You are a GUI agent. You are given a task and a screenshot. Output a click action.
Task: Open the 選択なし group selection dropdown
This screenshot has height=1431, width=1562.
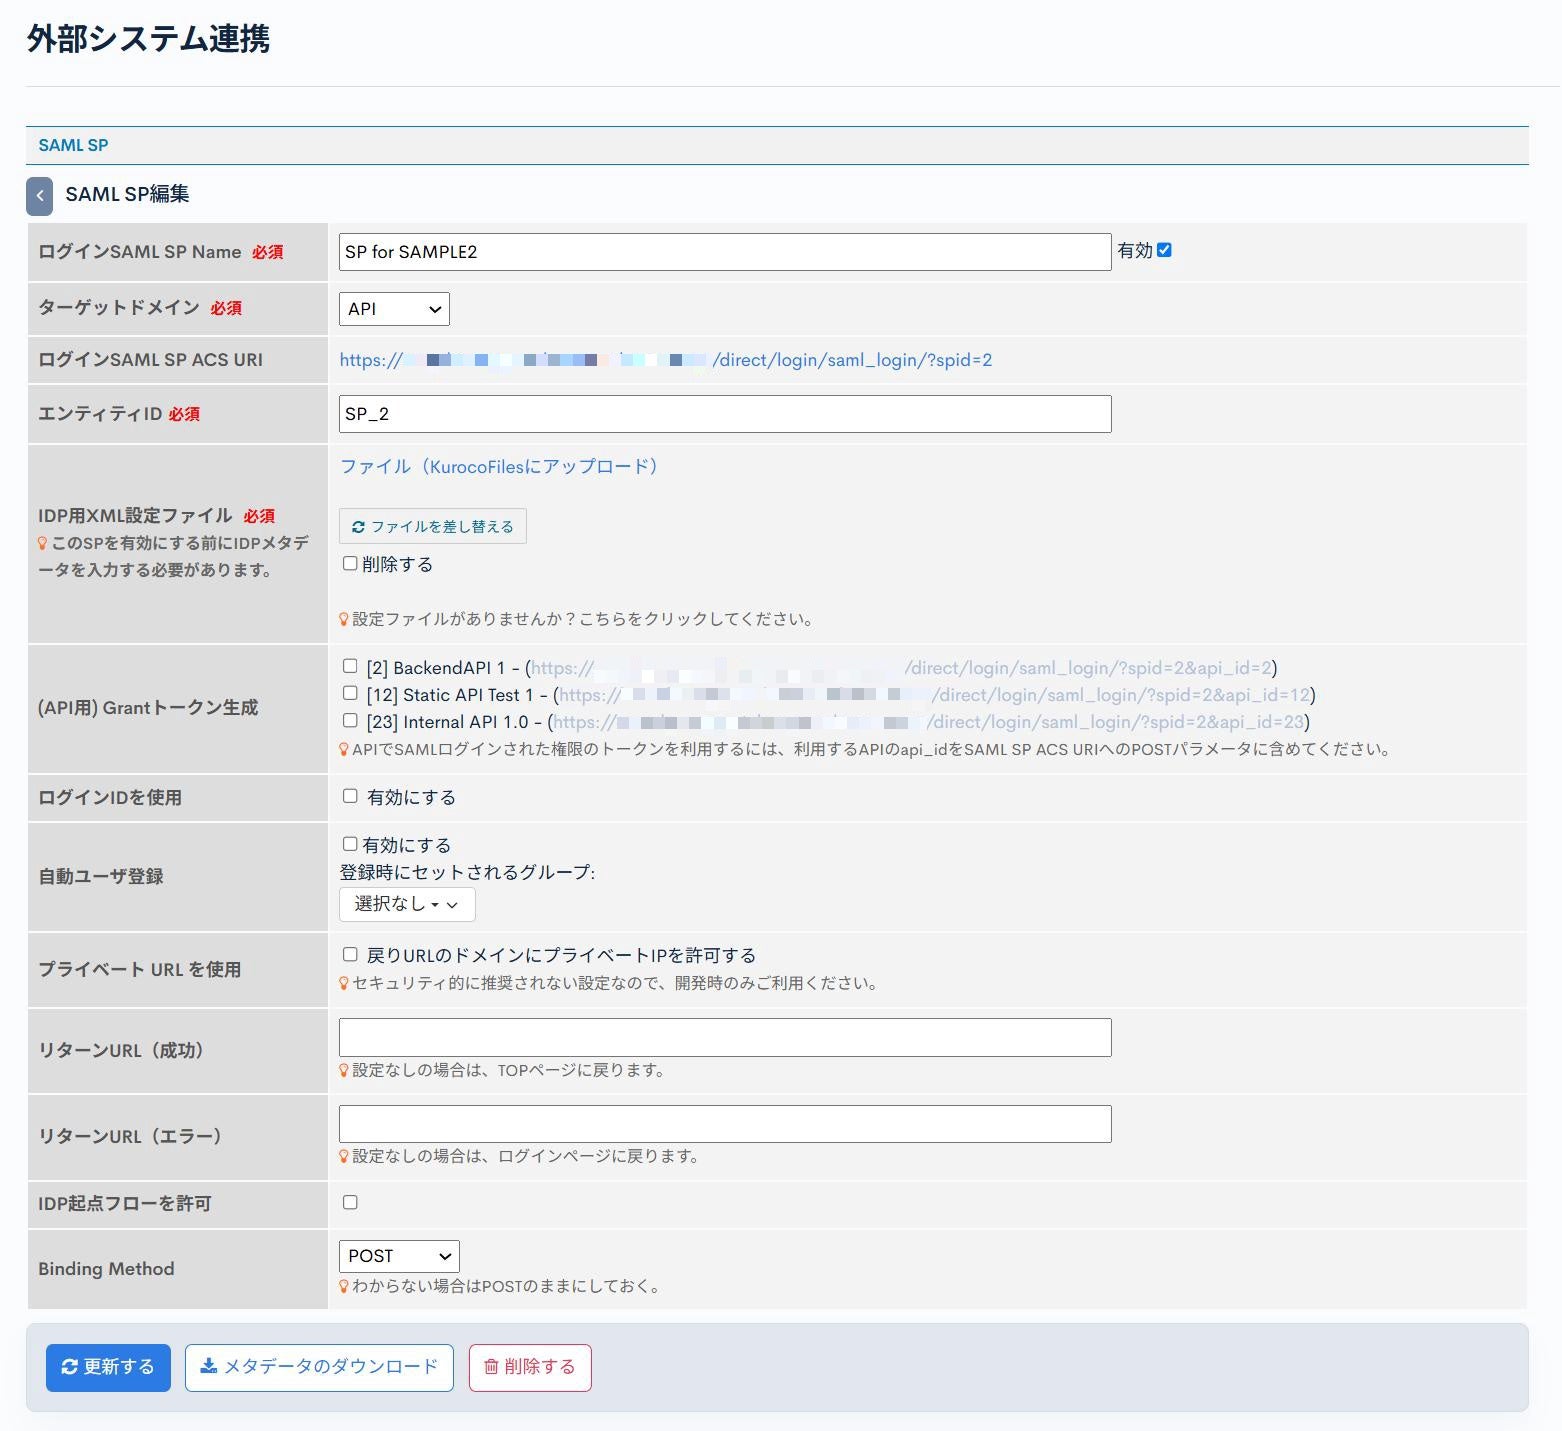pos(406,903)
